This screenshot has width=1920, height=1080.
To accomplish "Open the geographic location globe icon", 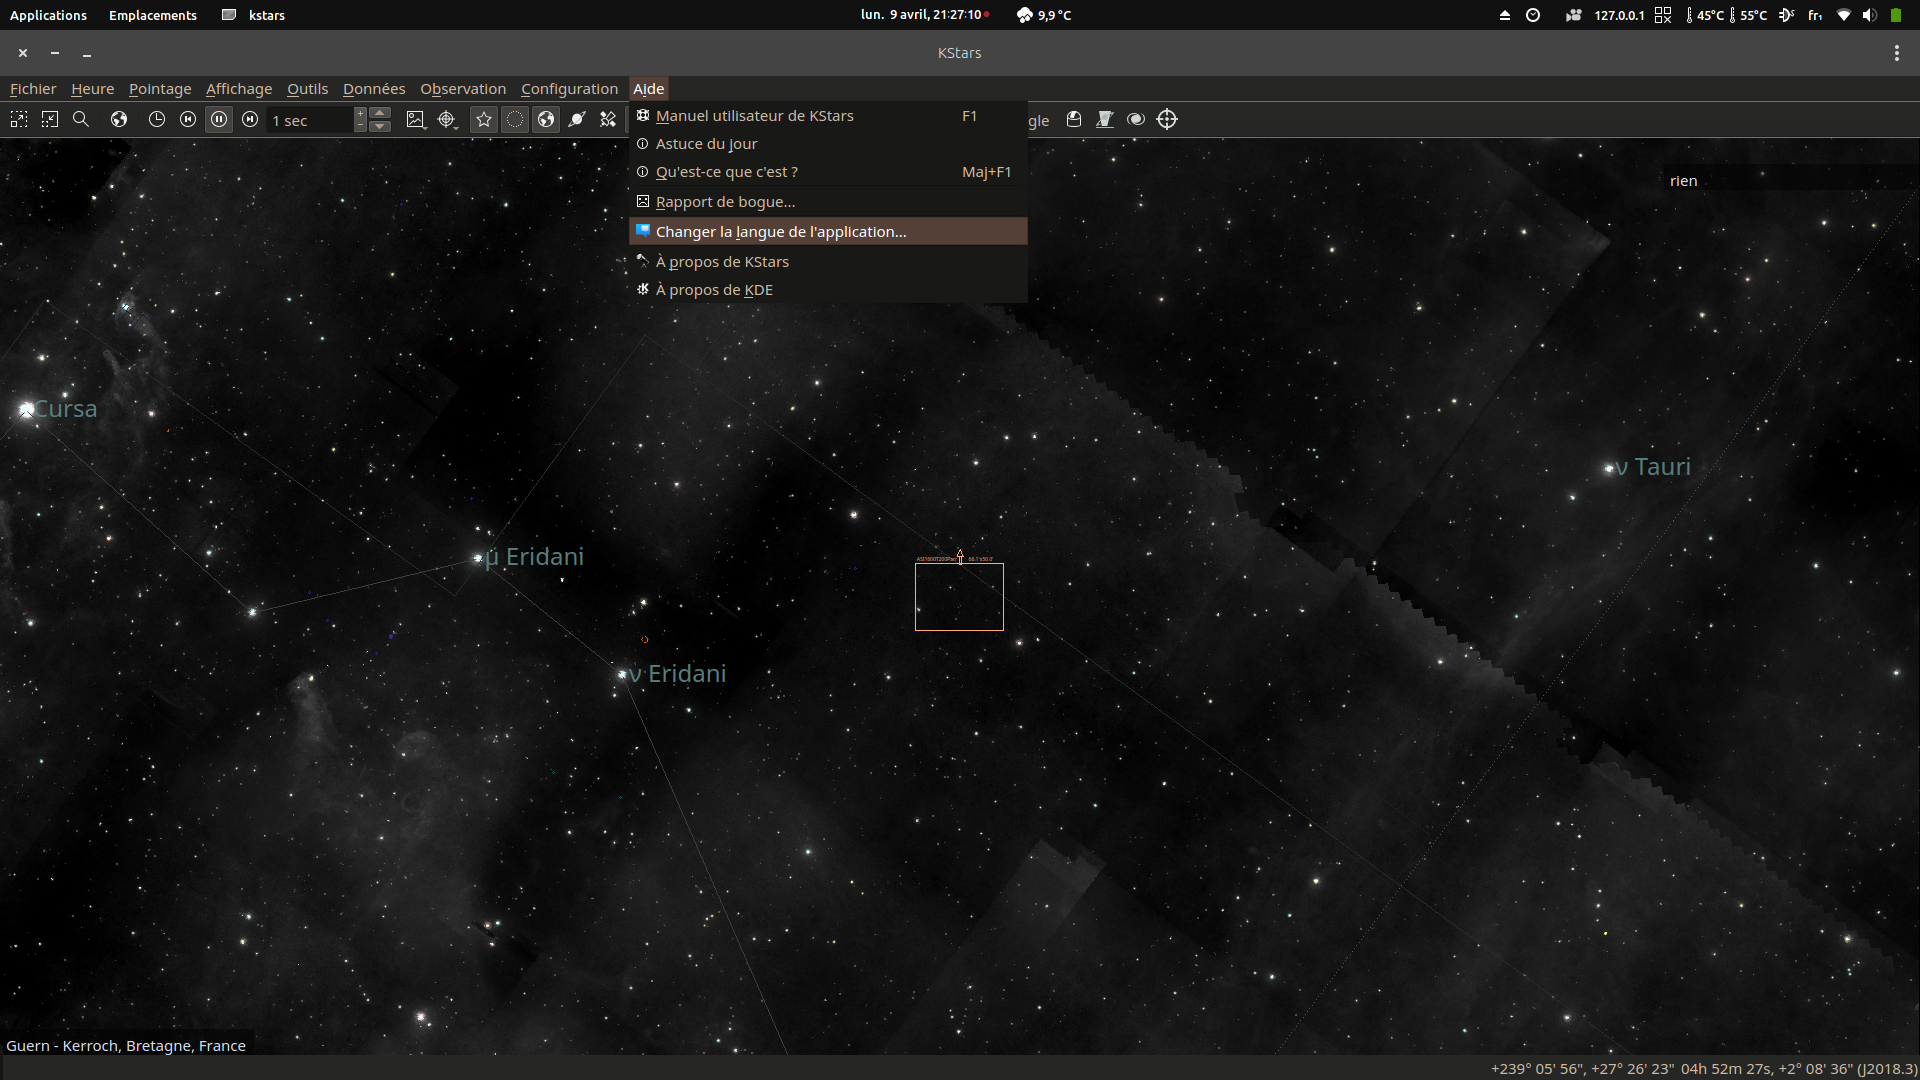I will (x=119, y=120).
